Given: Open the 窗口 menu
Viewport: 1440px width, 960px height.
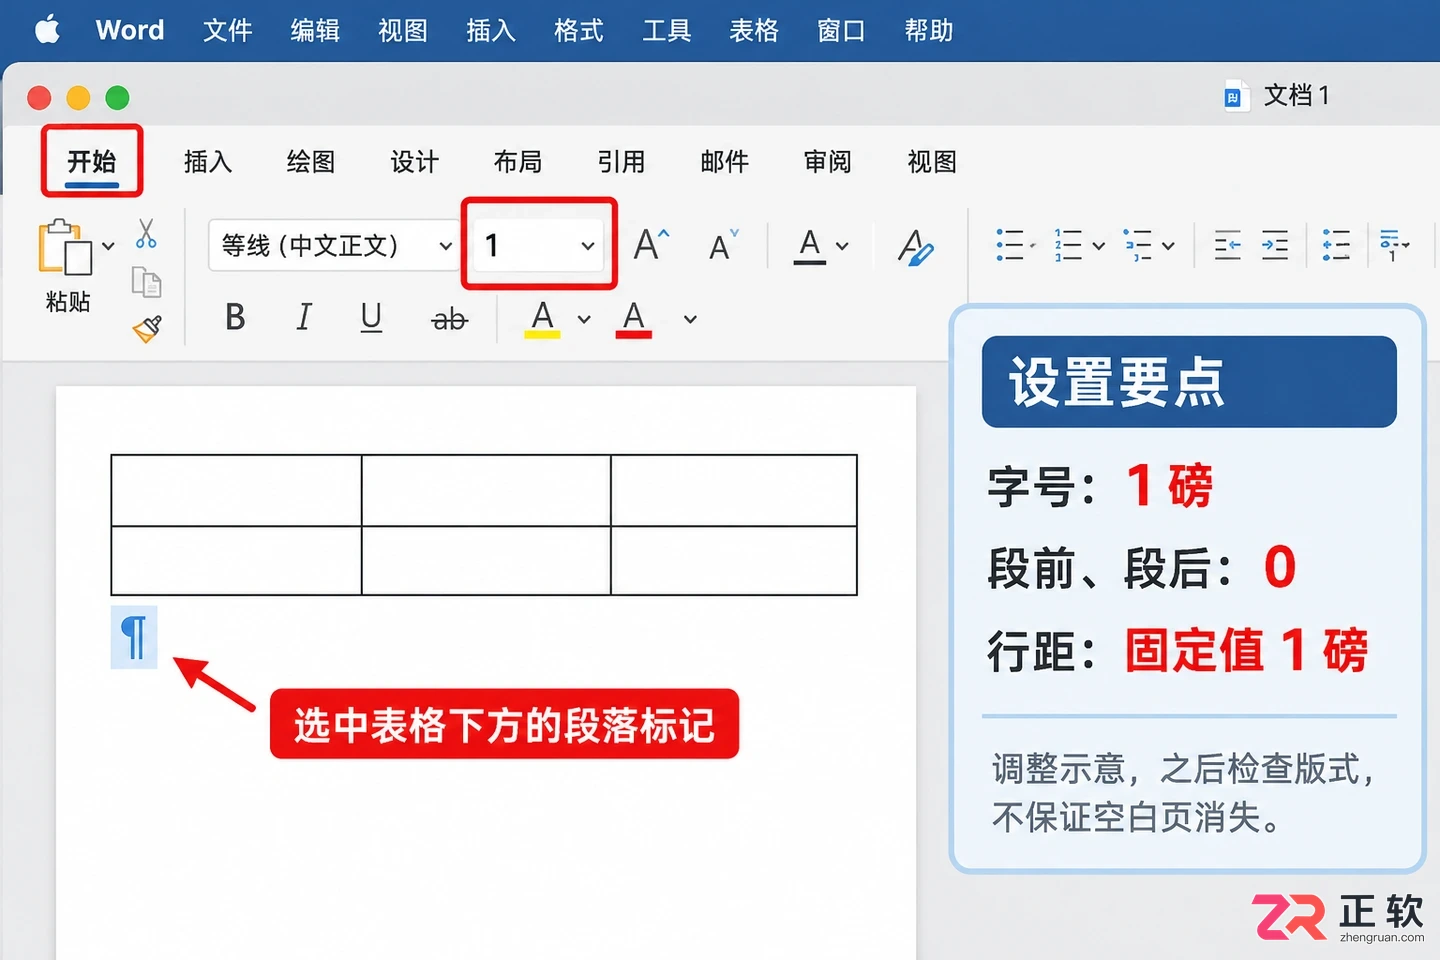Looking at the screenshot, I should (841, 30).
